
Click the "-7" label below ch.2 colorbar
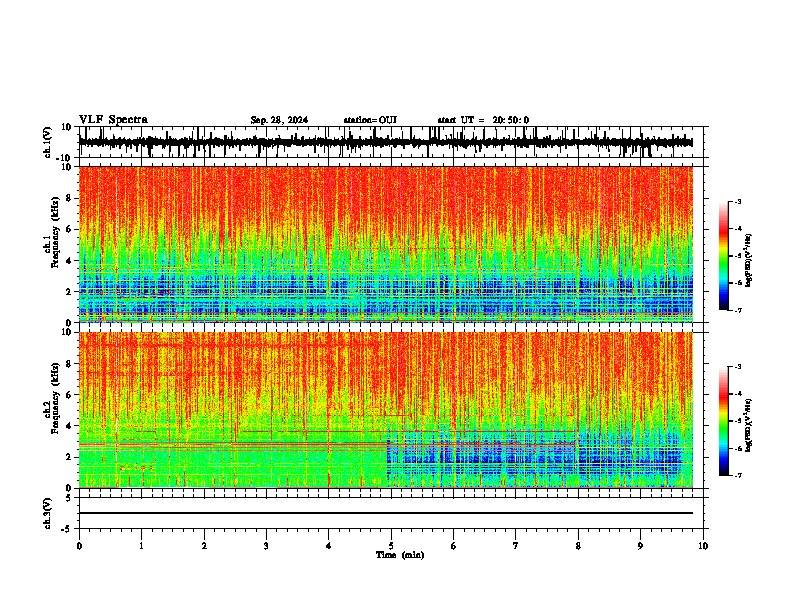click(737, 475)
